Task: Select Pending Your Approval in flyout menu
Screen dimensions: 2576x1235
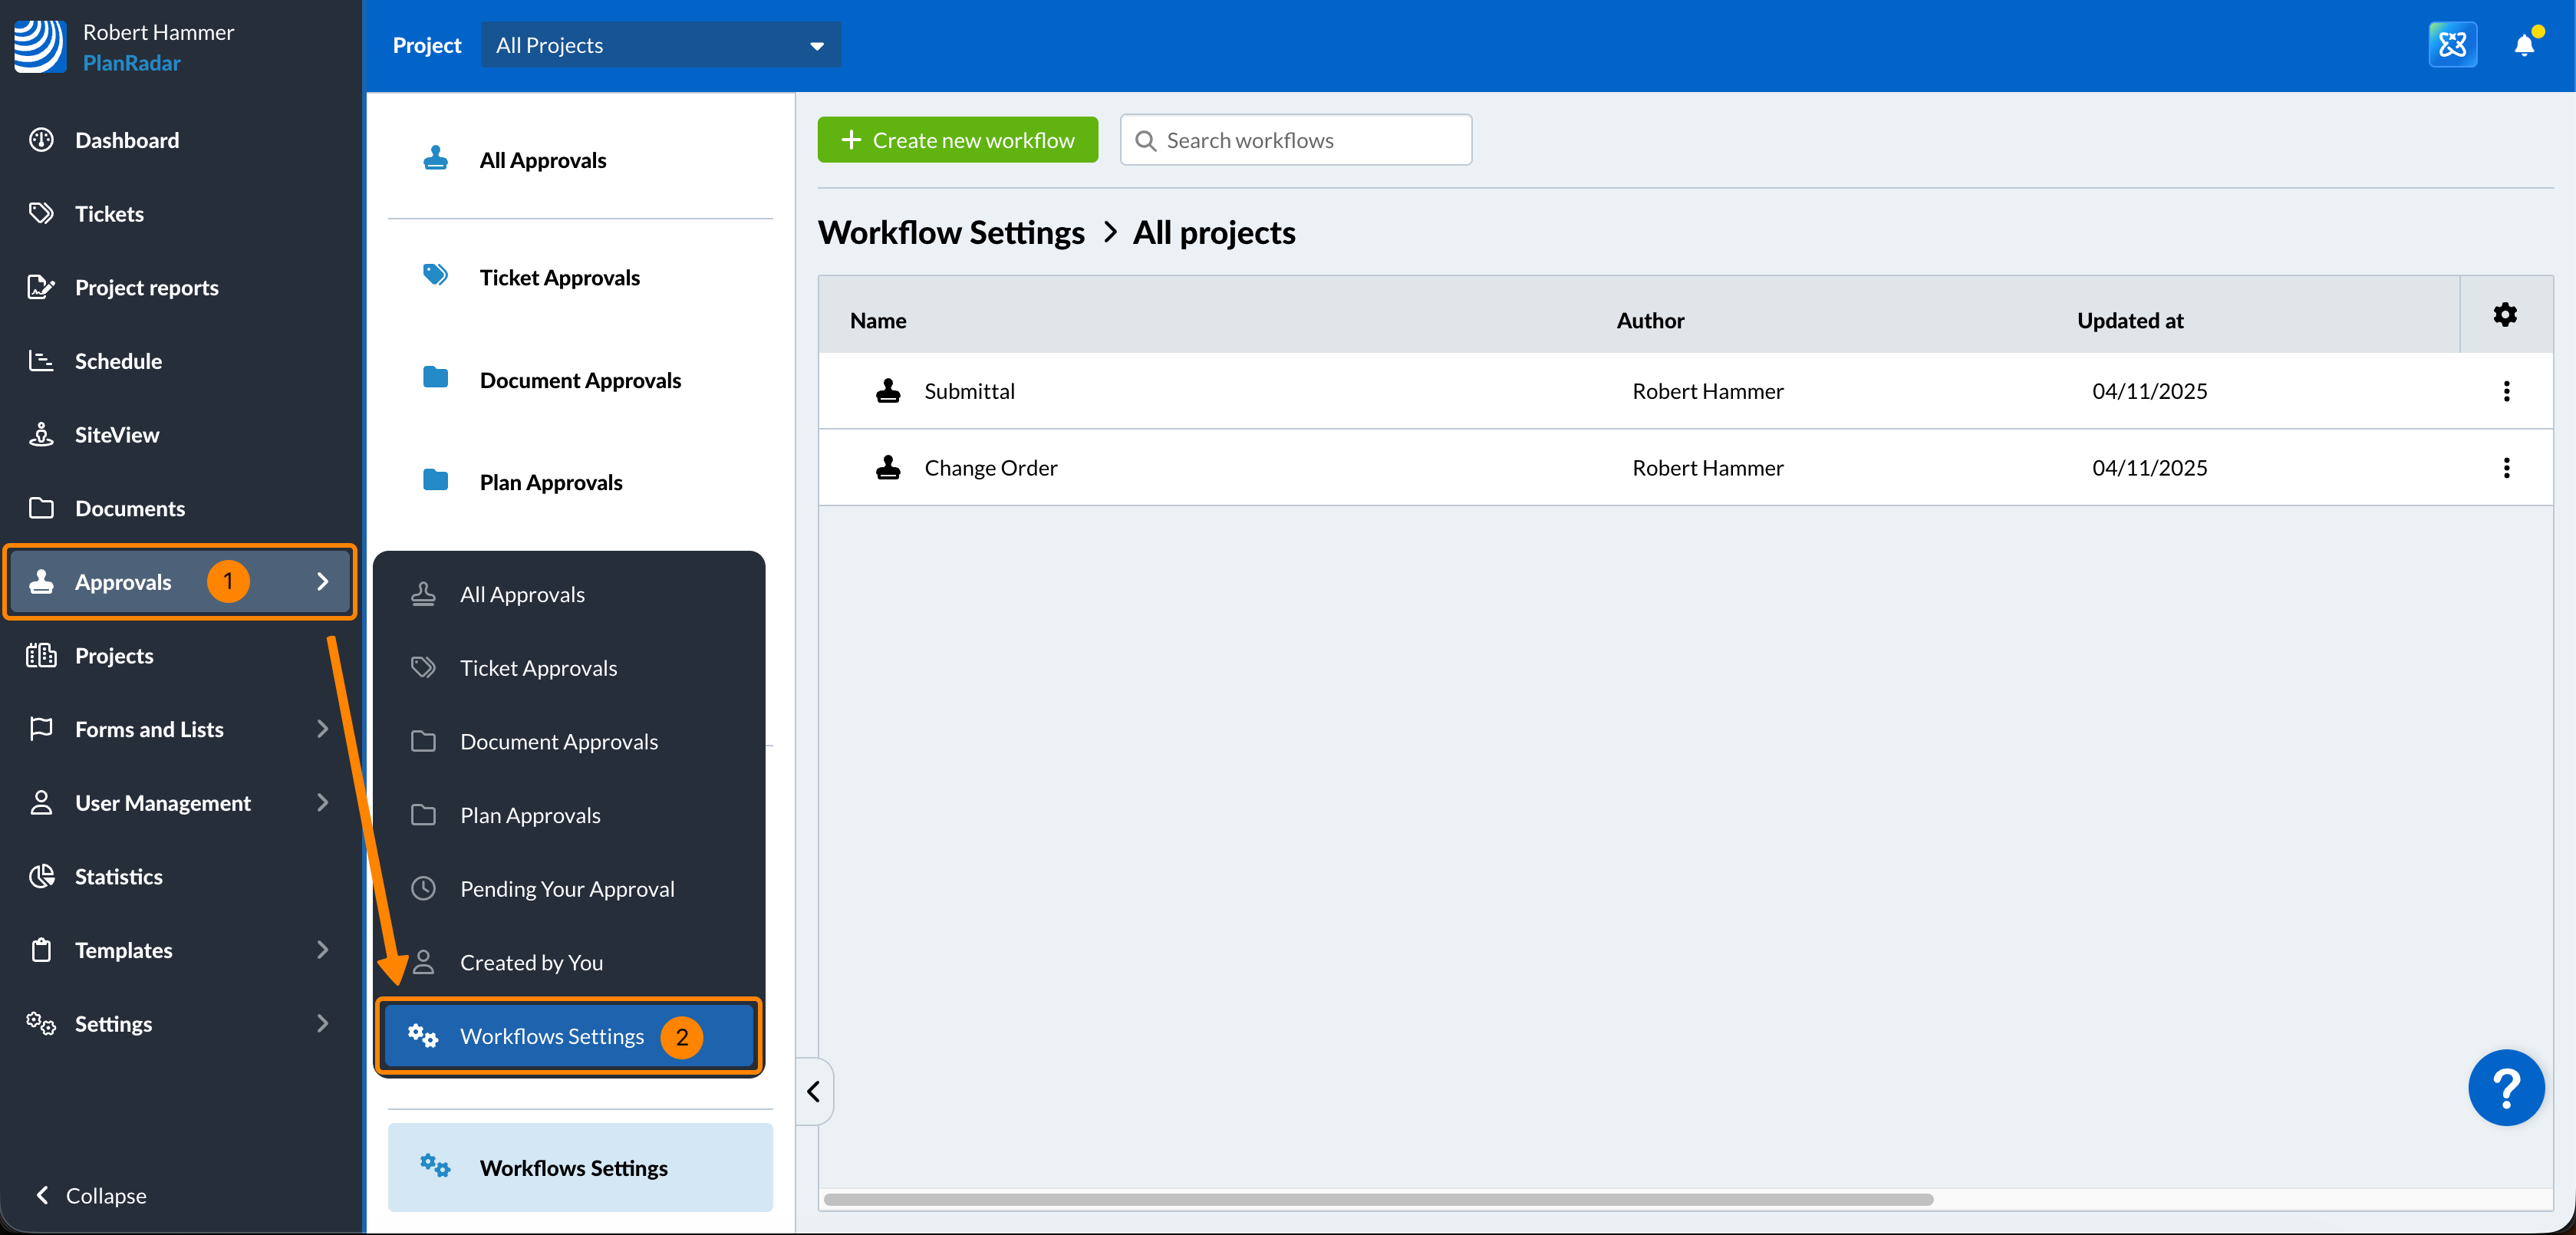Action: click(x=566, y=889)
